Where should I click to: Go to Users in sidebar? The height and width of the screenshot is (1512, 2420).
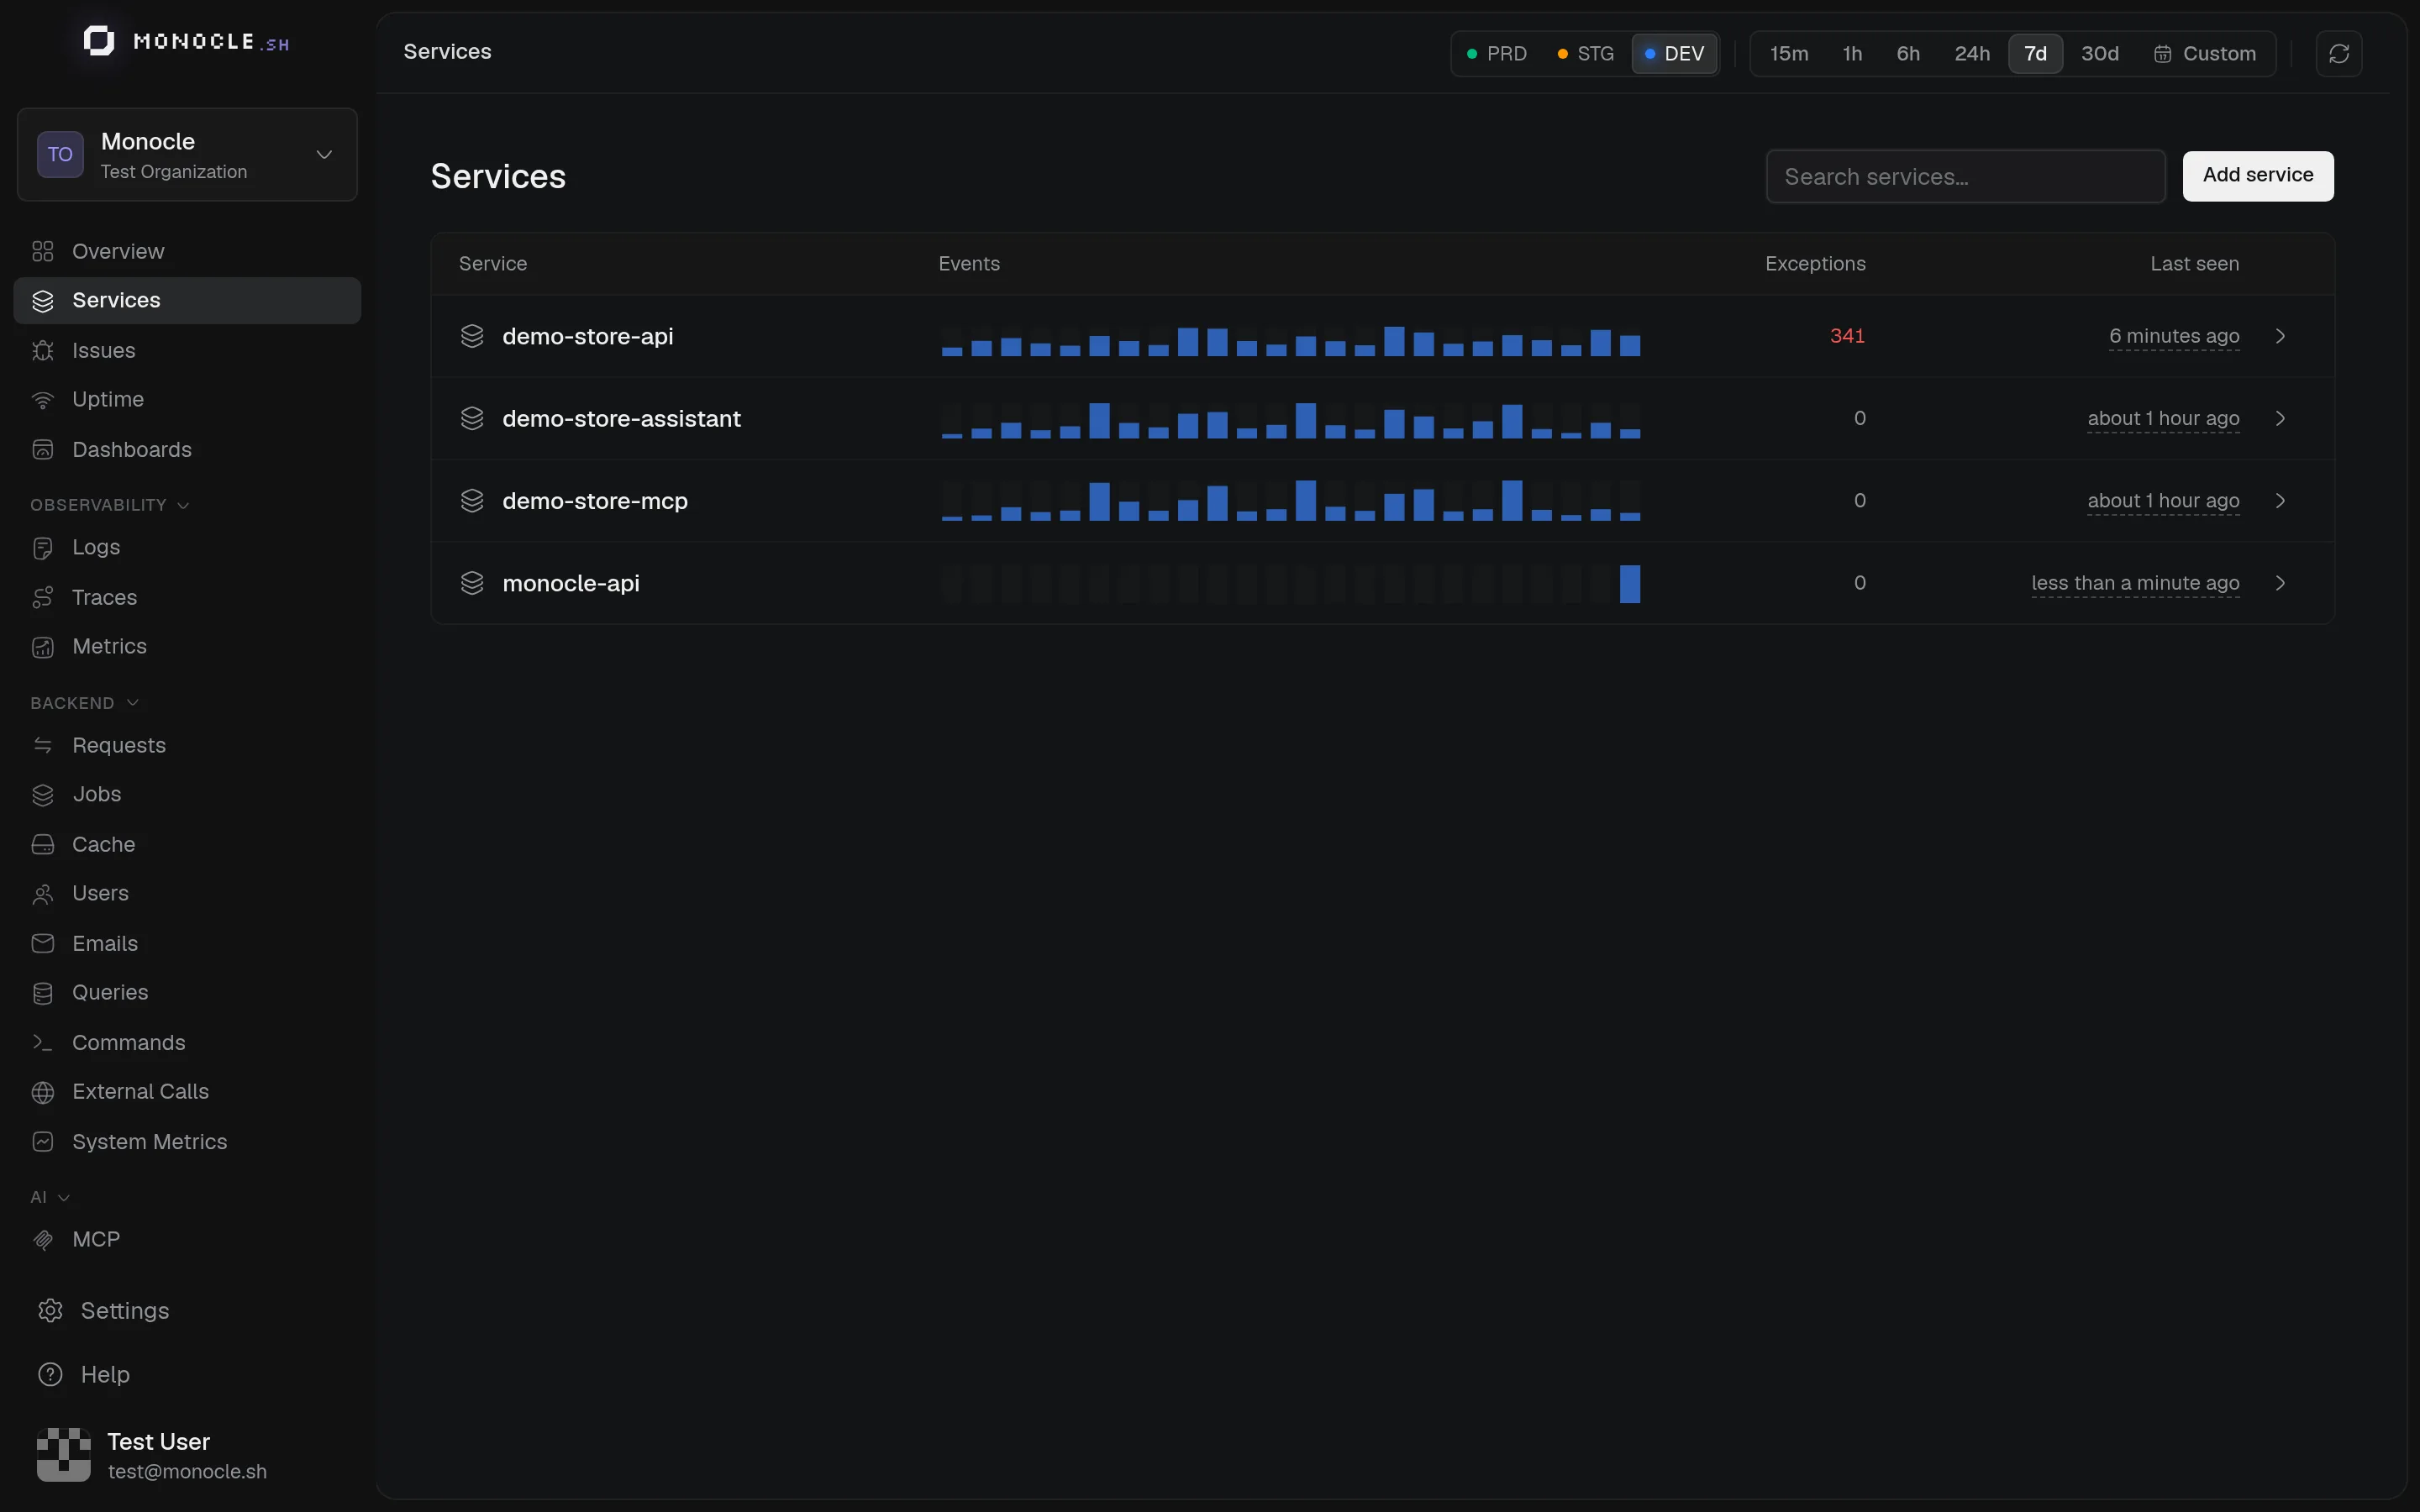click(187, 893)
